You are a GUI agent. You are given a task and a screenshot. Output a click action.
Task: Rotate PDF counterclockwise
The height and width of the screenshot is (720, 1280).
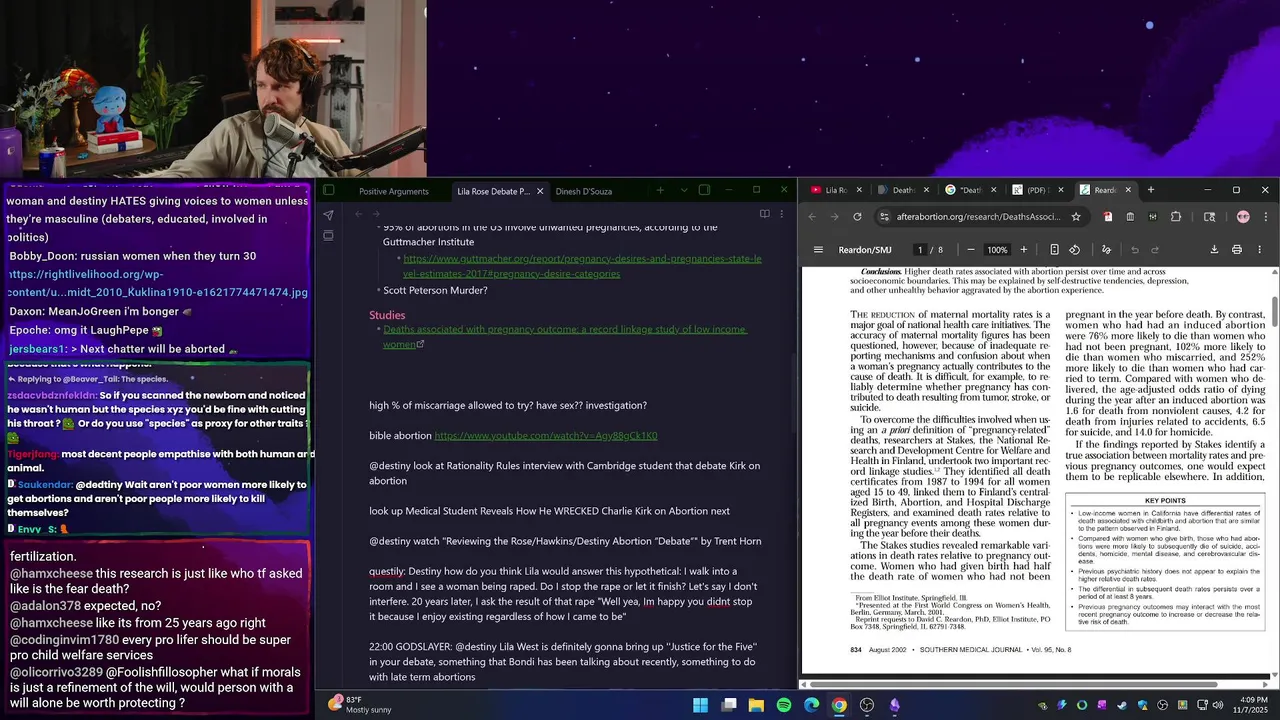[x=1074, y=250]
